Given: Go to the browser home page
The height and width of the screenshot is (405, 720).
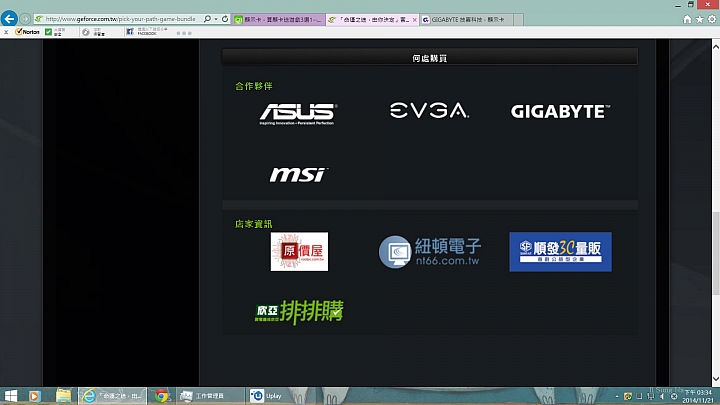Looking at the screenshot, I should pyautogui.click(x=687, y=19).
